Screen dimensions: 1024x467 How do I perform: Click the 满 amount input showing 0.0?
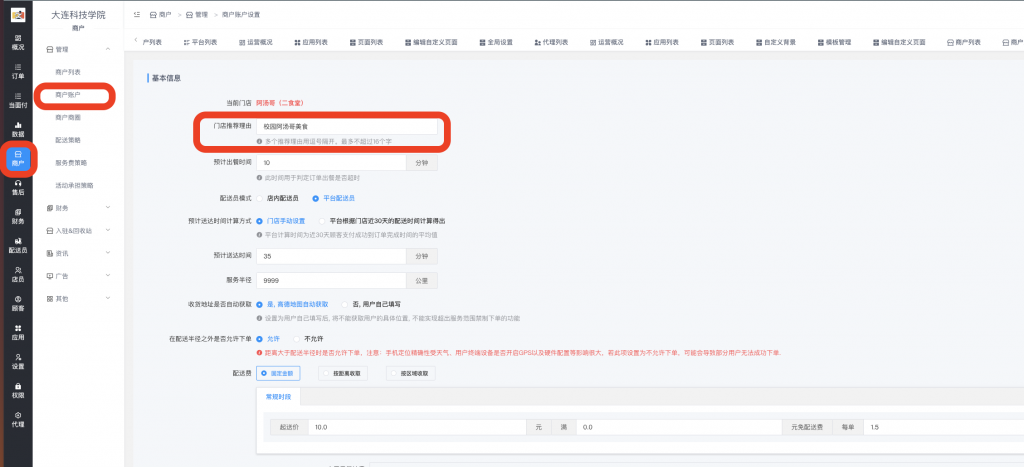(x=679, y=427)
